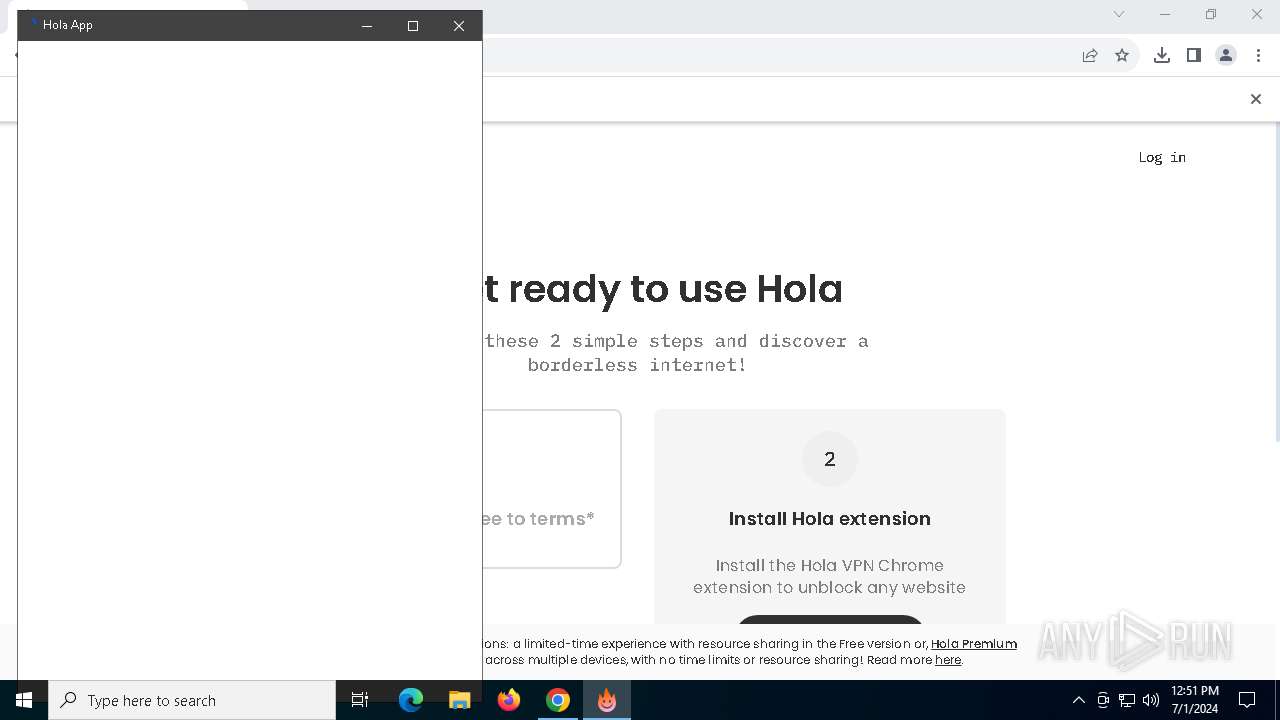
Task: Click the Hola App title bar icon
Action: [32, 24]
